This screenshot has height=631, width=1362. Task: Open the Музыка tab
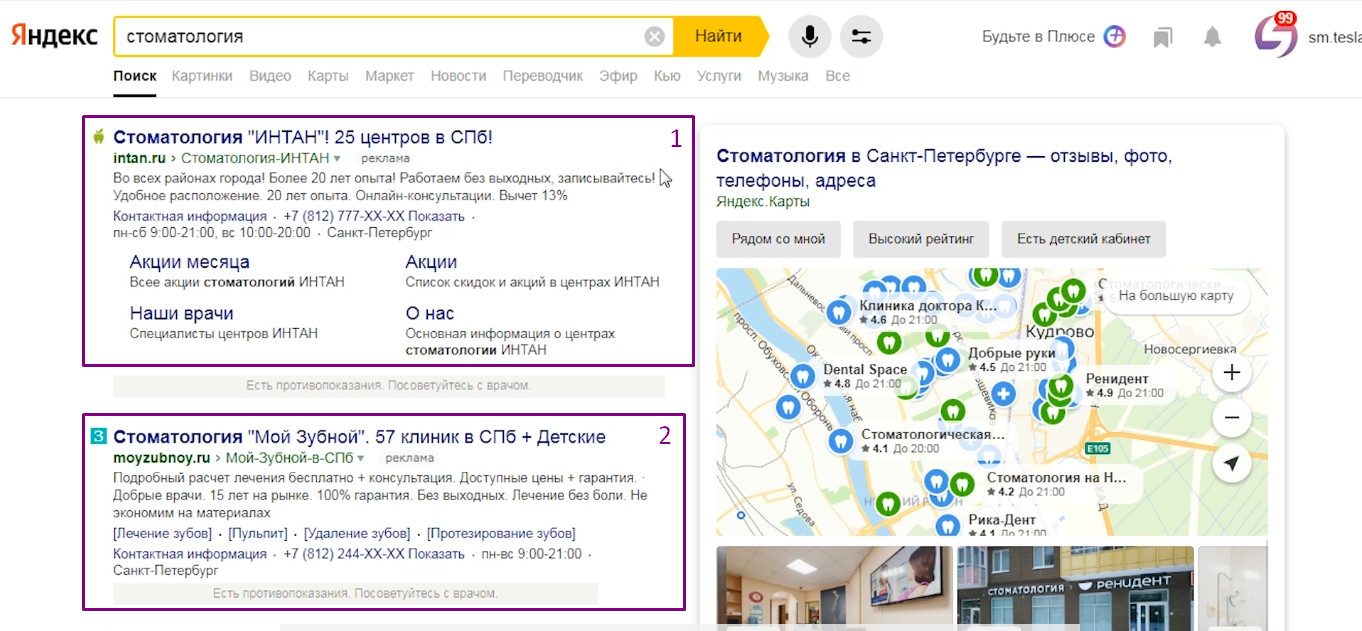click(783, 76)
